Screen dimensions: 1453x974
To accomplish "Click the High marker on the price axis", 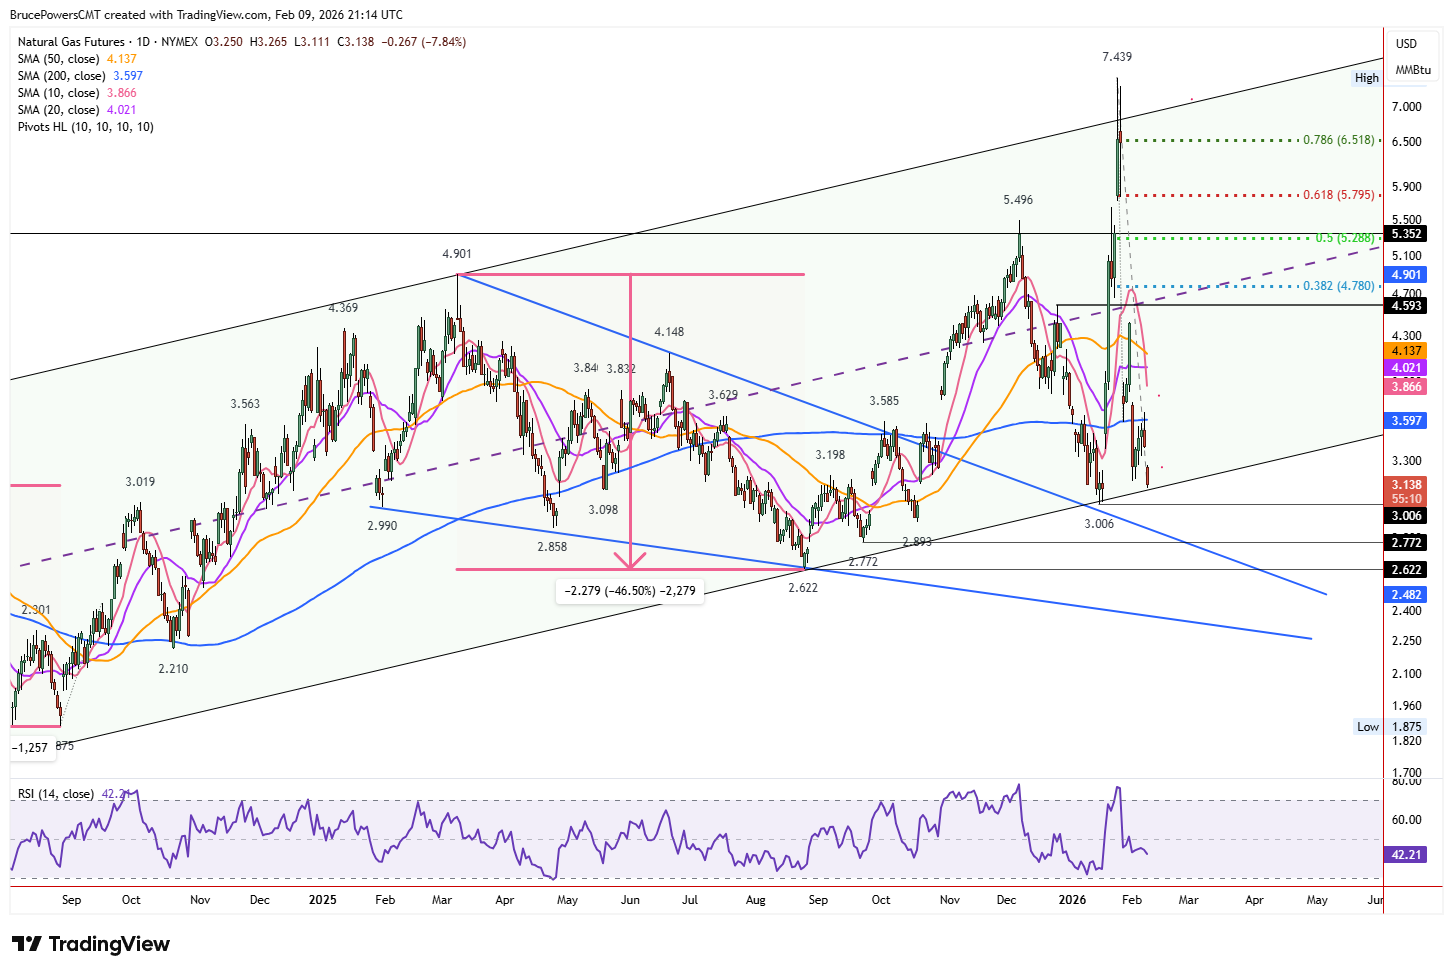I will 1366,78.
